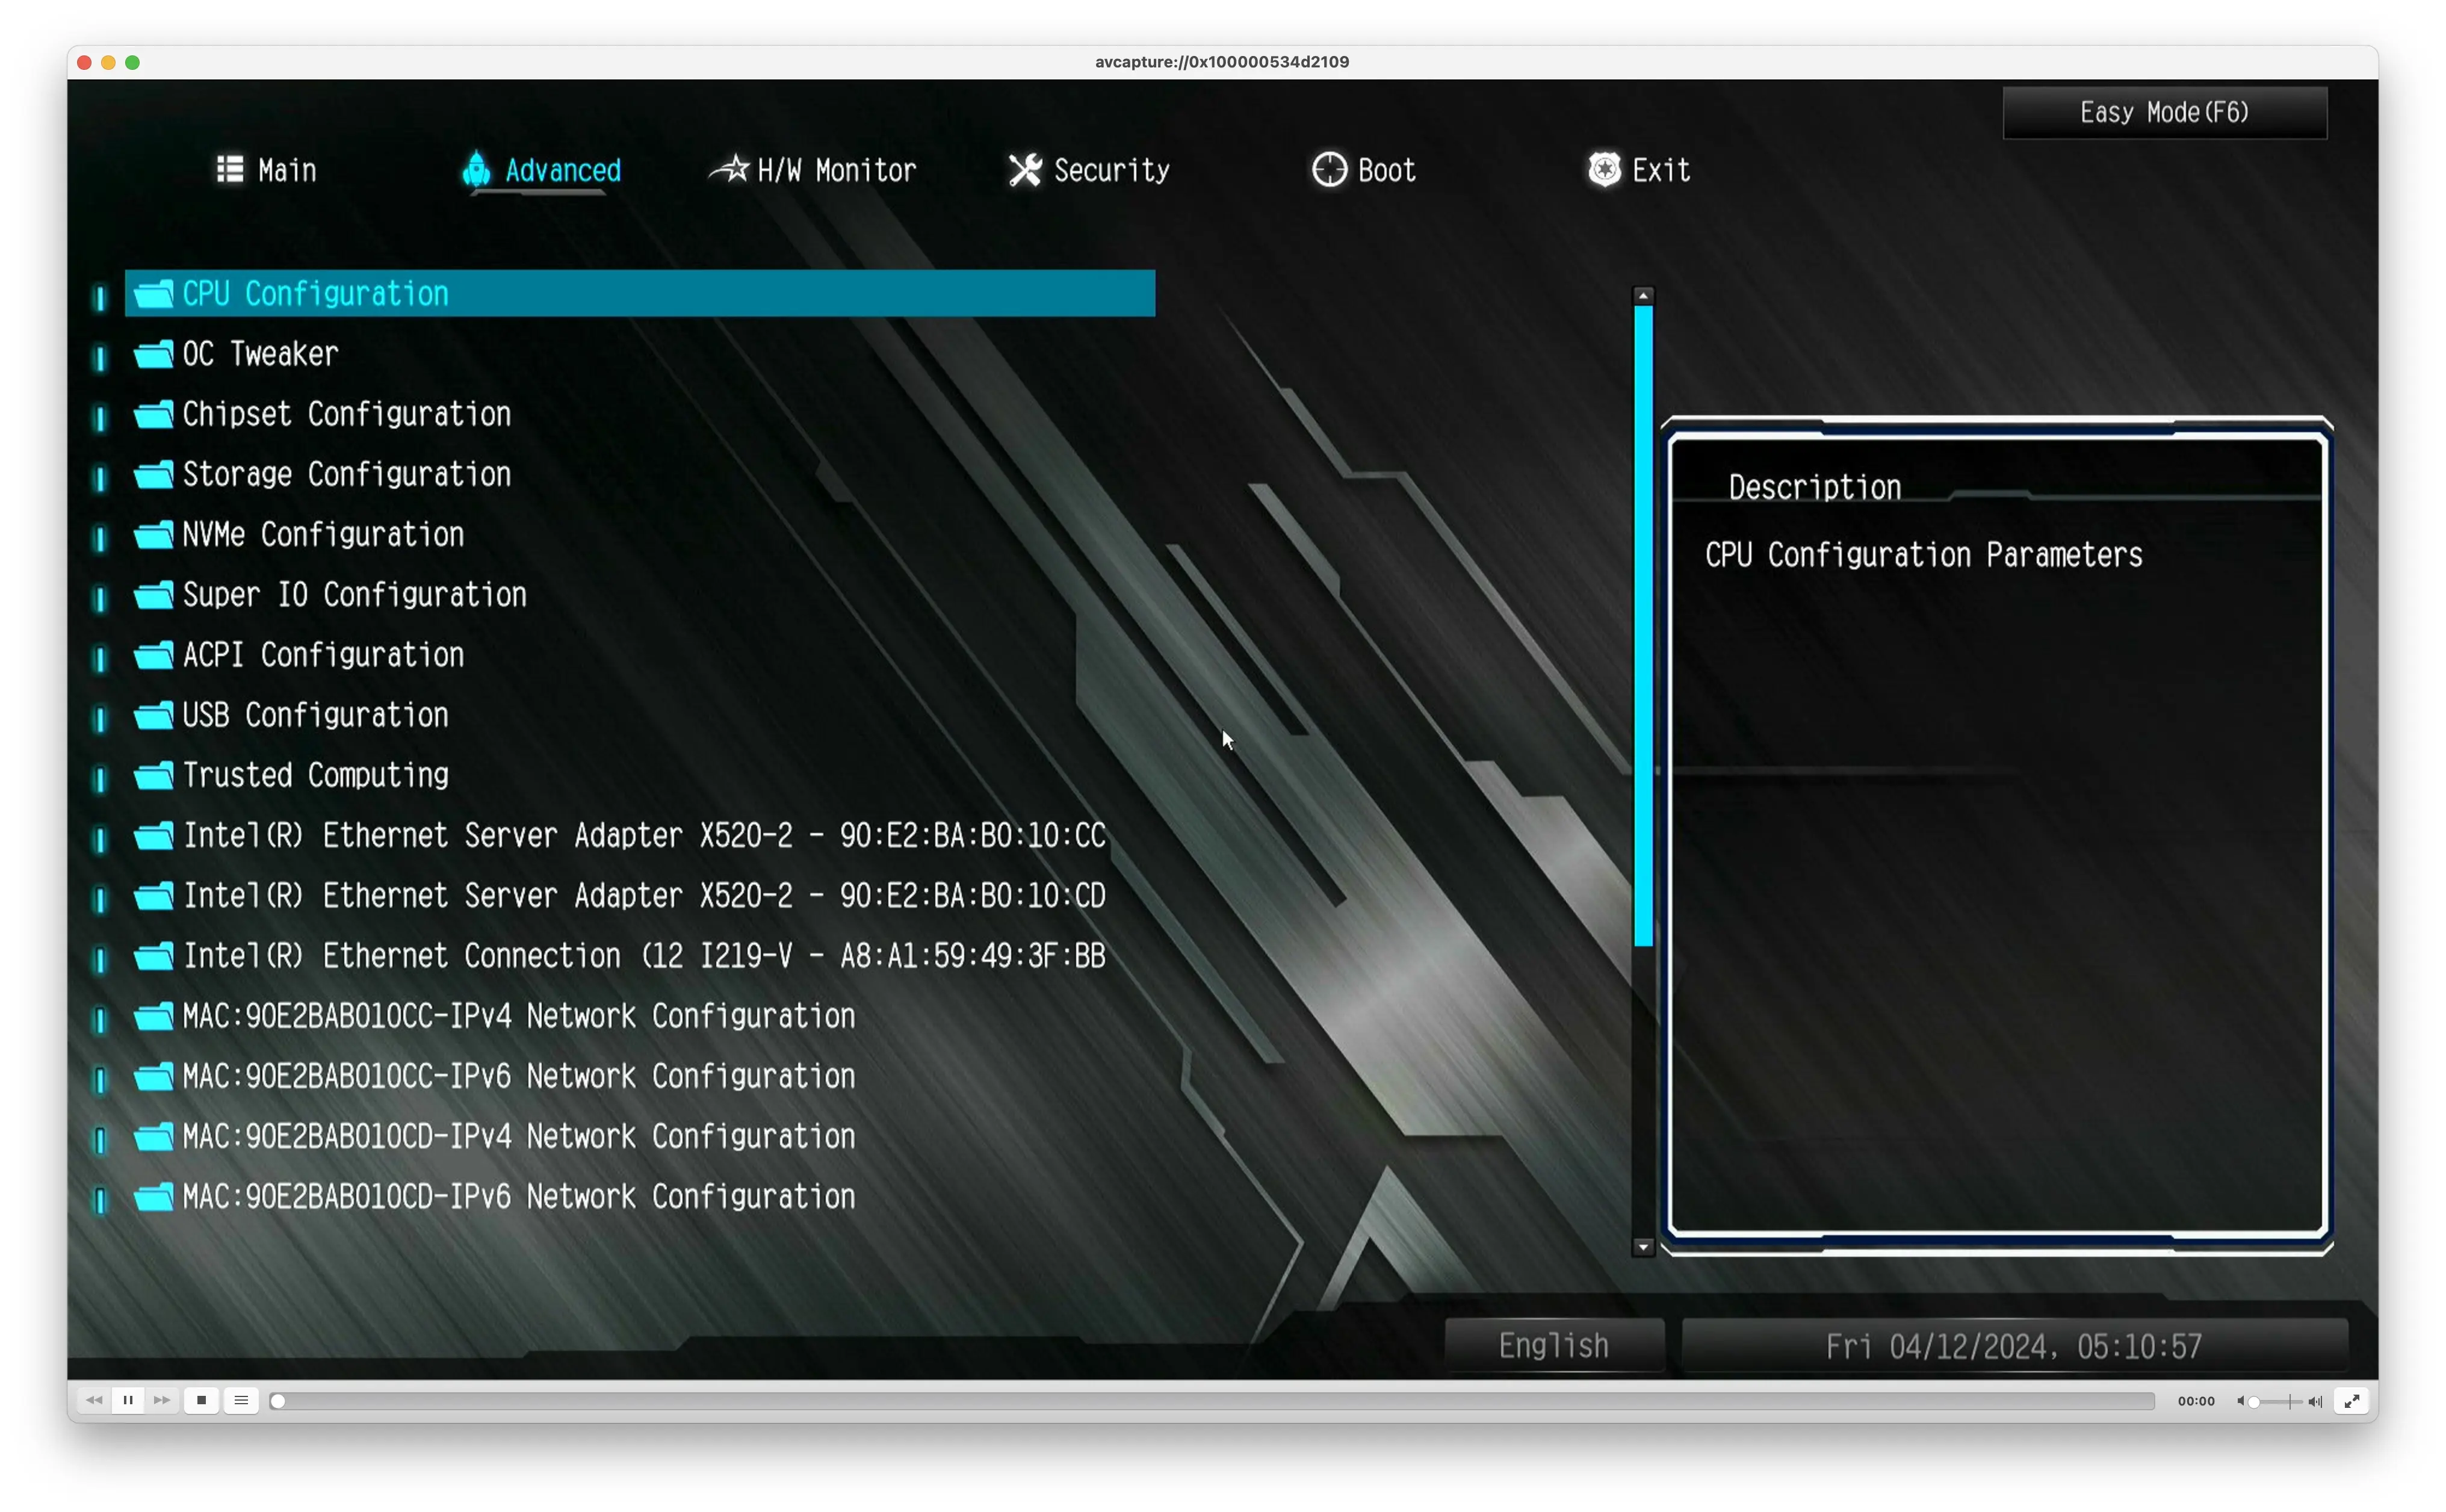Click the scrollbar down arrow
The height and width of the screenshot is (1512, 2446).
tap(1643, 1247)
